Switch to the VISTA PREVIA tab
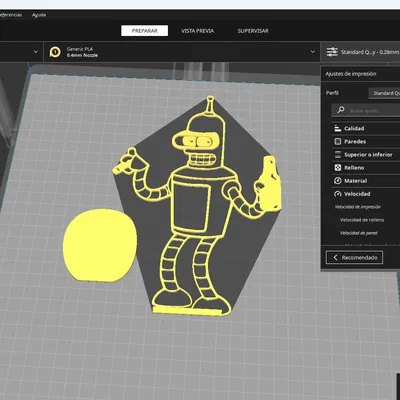 coord(197,31)
